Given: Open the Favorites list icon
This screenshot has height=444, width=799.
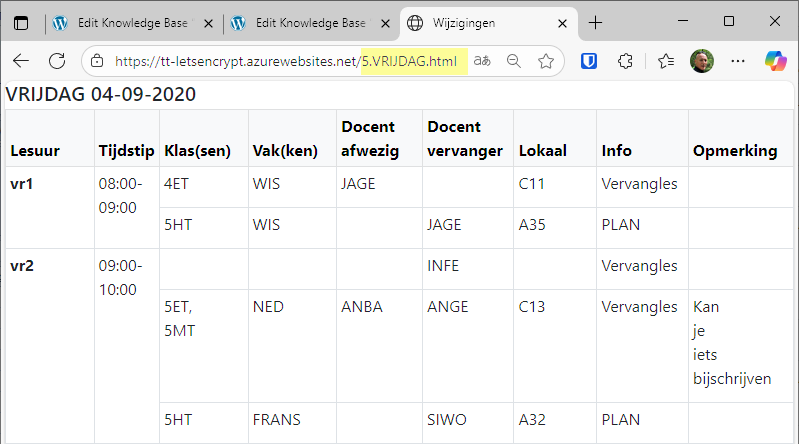Looking at the screenshot, I should (665, 61).
